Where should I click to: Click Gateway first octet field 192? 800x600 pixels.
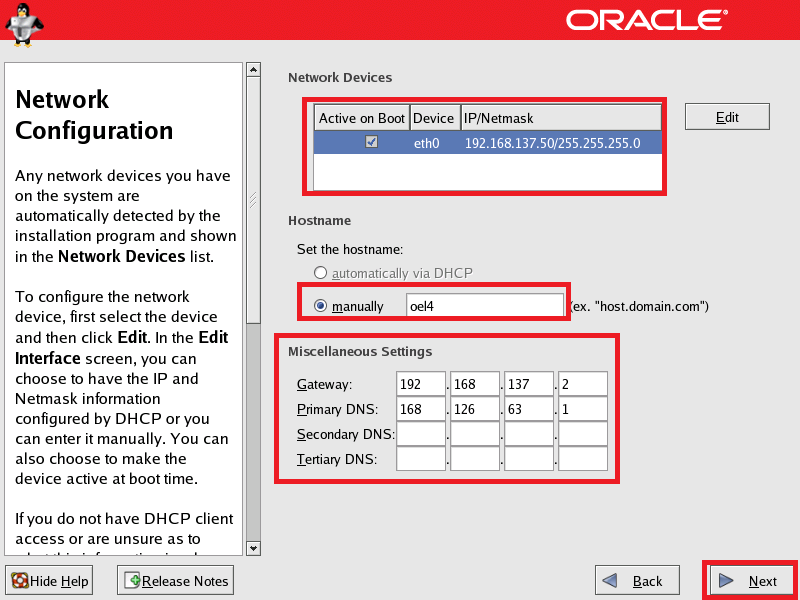[421, 384]
